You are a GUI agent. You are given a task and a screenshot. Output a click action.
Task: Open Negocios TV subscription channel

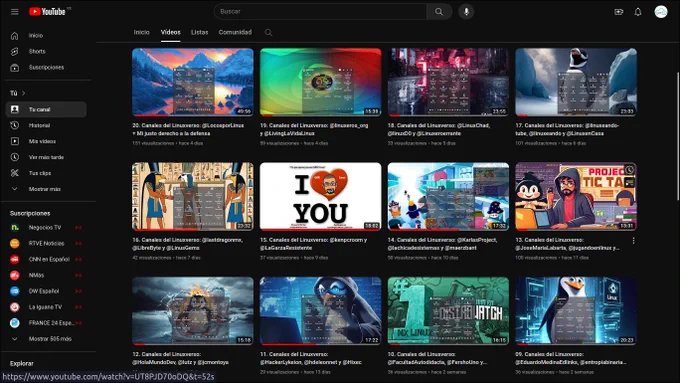click(x=46, y=227)
